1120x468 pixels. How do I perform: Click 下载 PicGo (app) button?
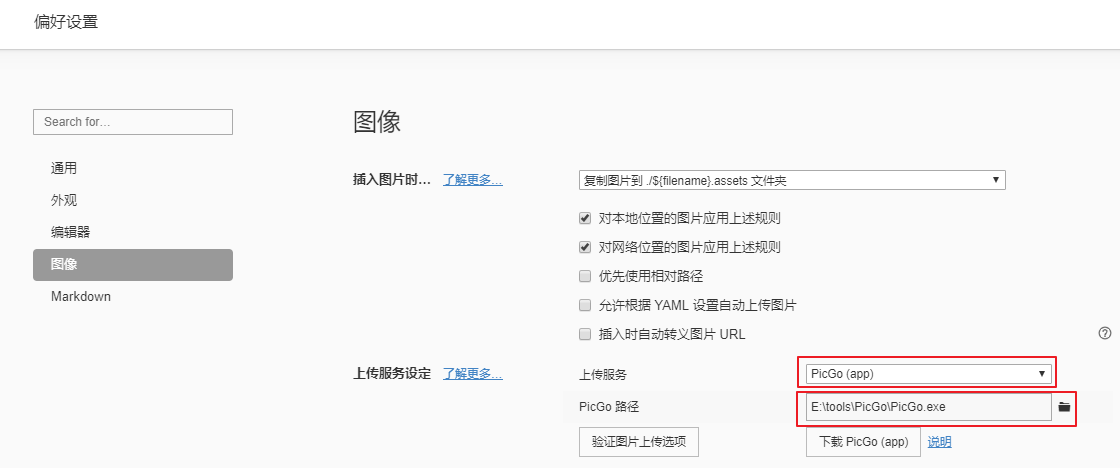(863, 442)
